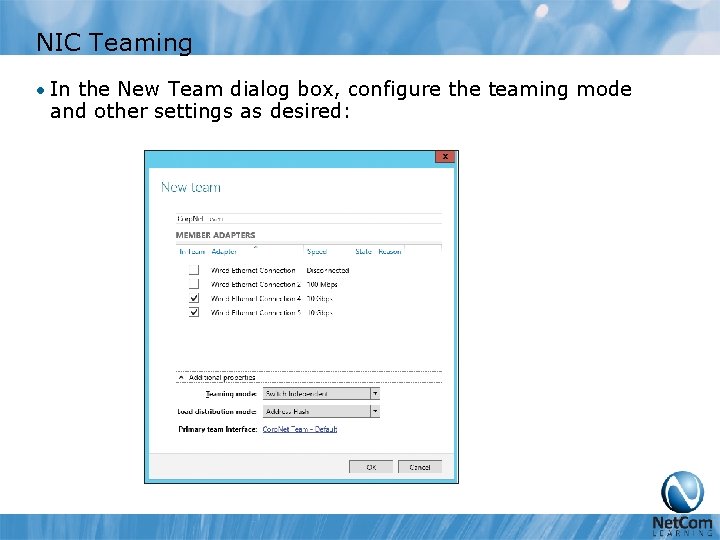Image resolution: width=720 pixels, height=540 pixels.
Task: Open the CorpNet Team Default interface link
Action: (300, 429)
